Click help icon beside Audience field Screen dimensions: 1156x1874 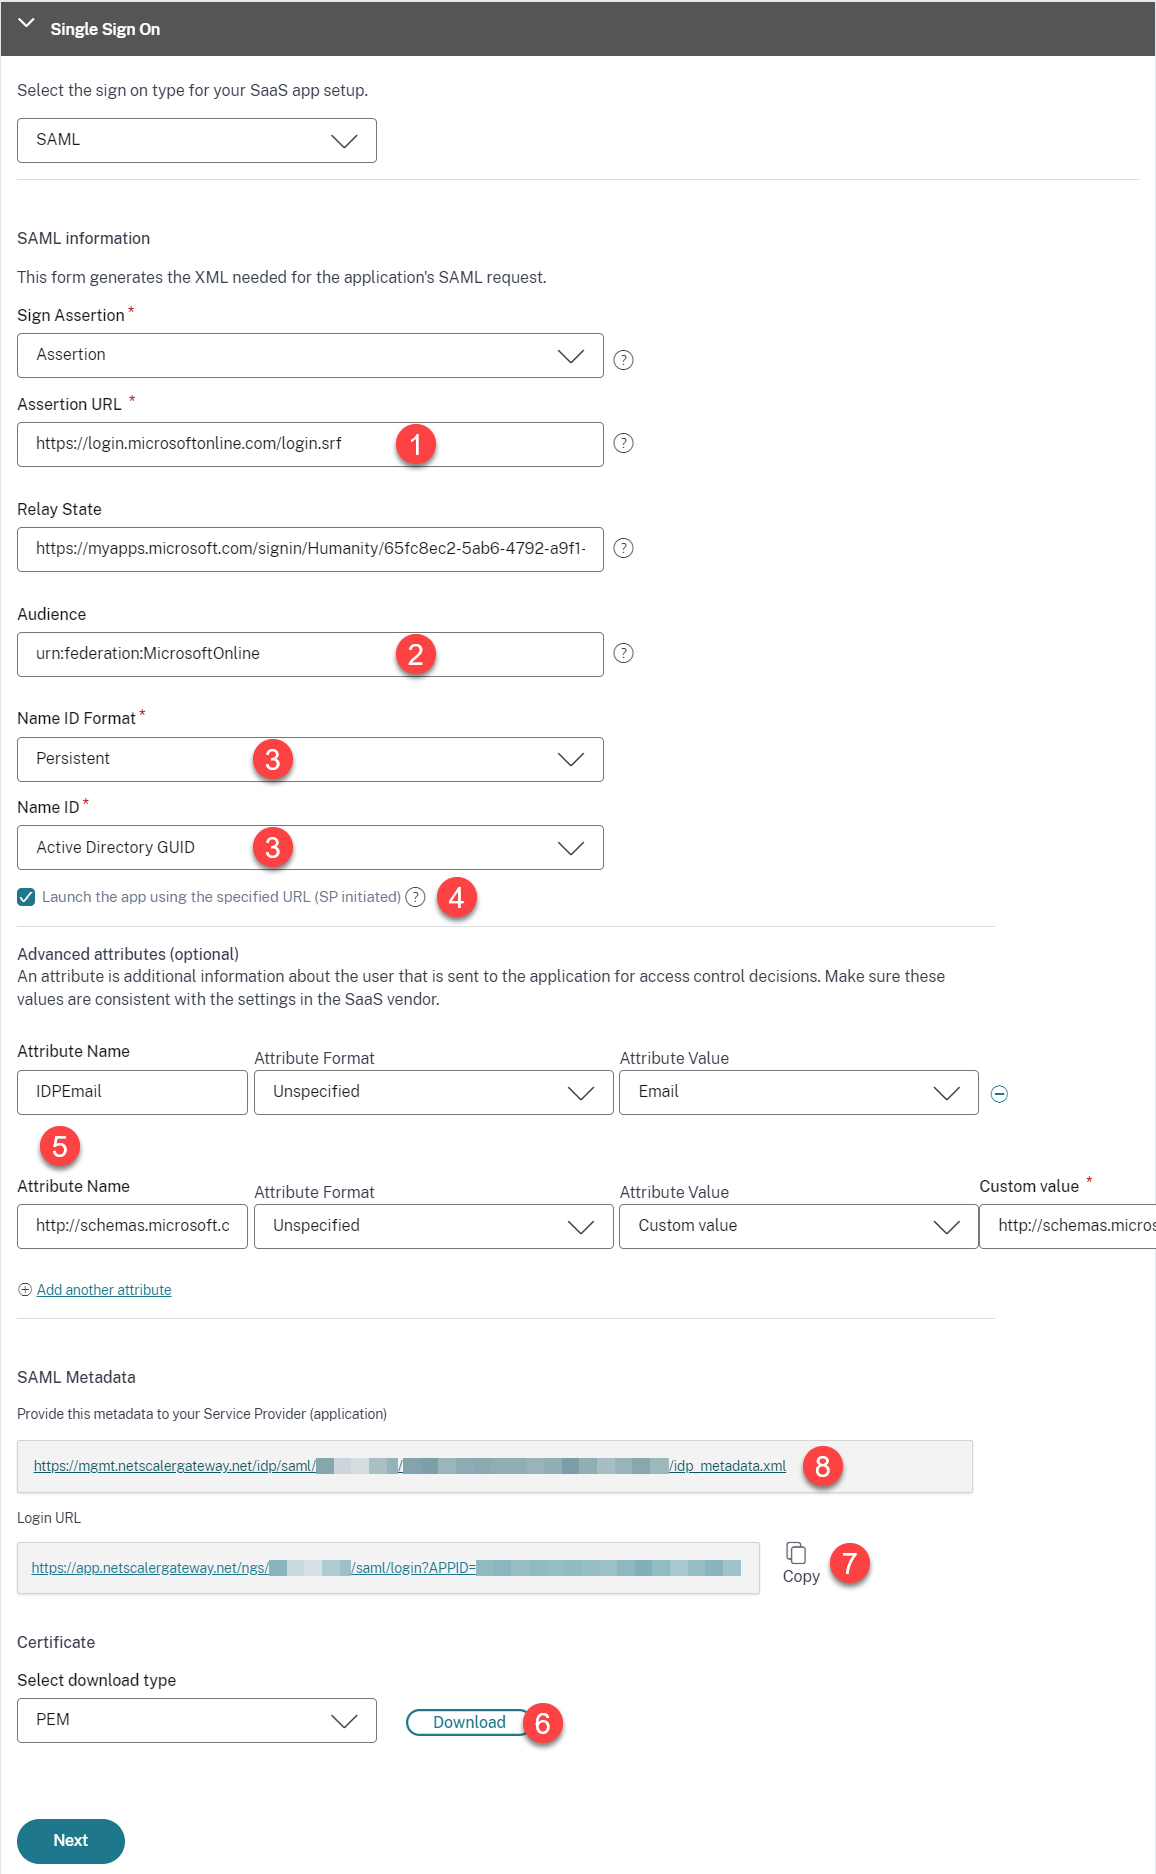tap(623, 653)
